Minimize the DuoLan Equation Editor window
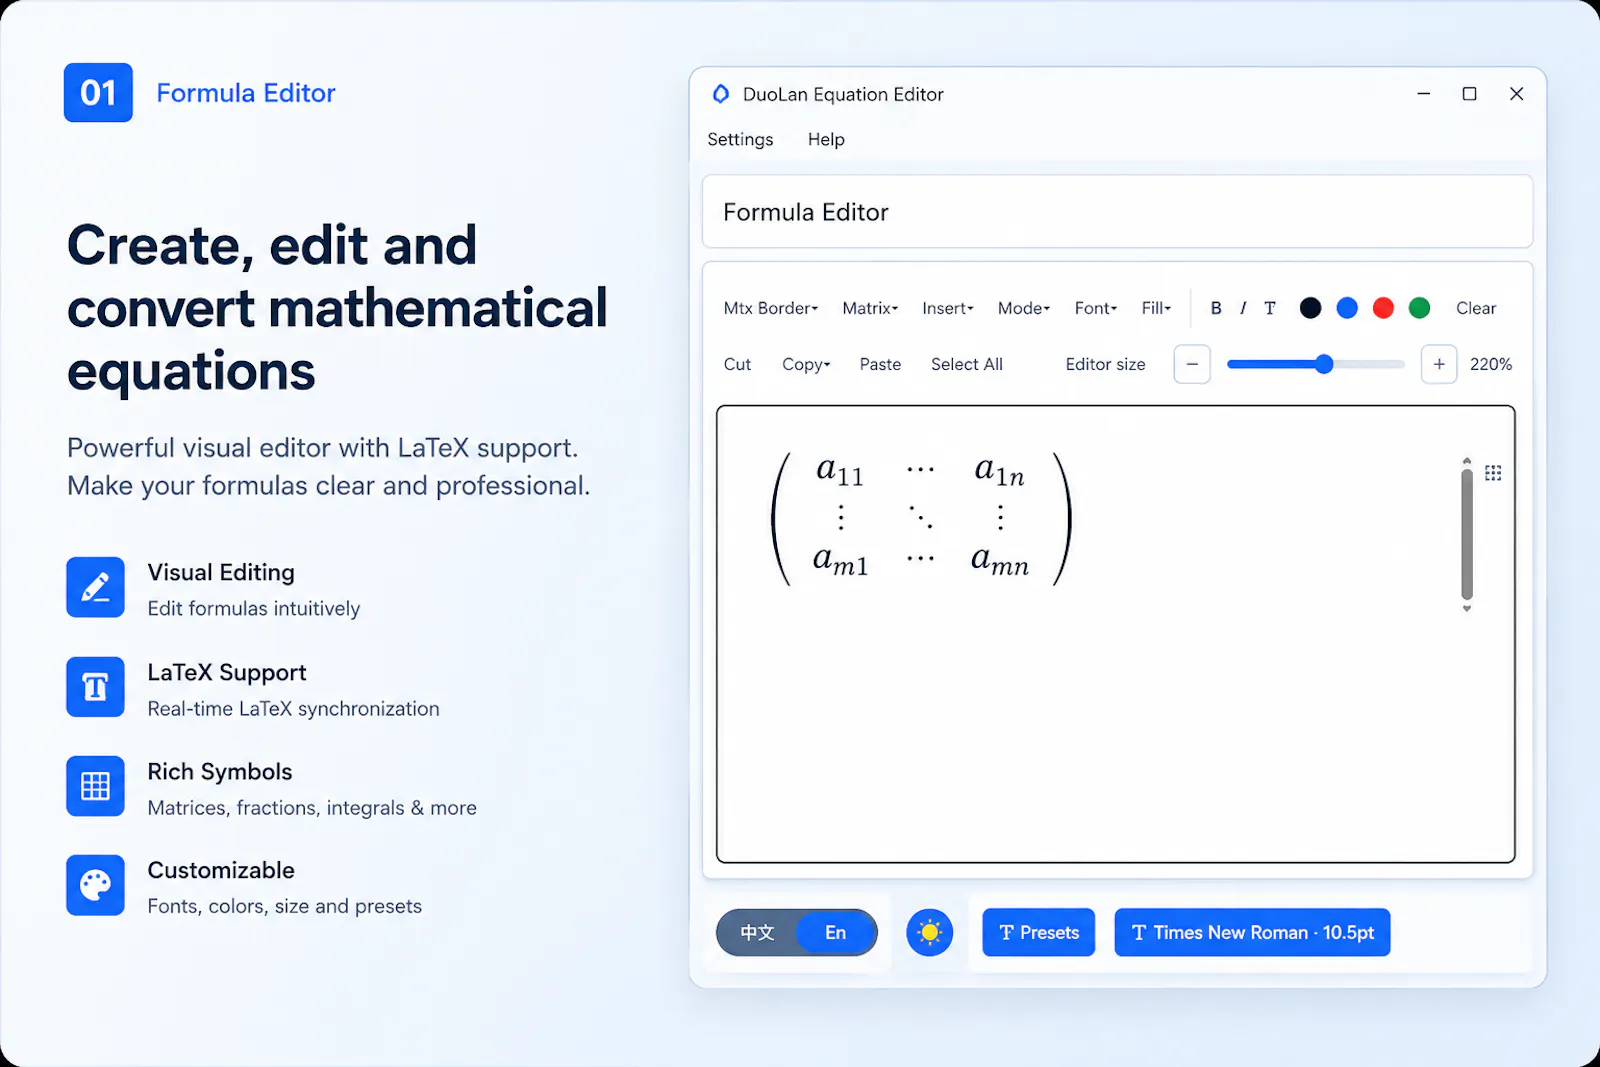This screenshot has height=1067, width=1600. coord(1424,94)
